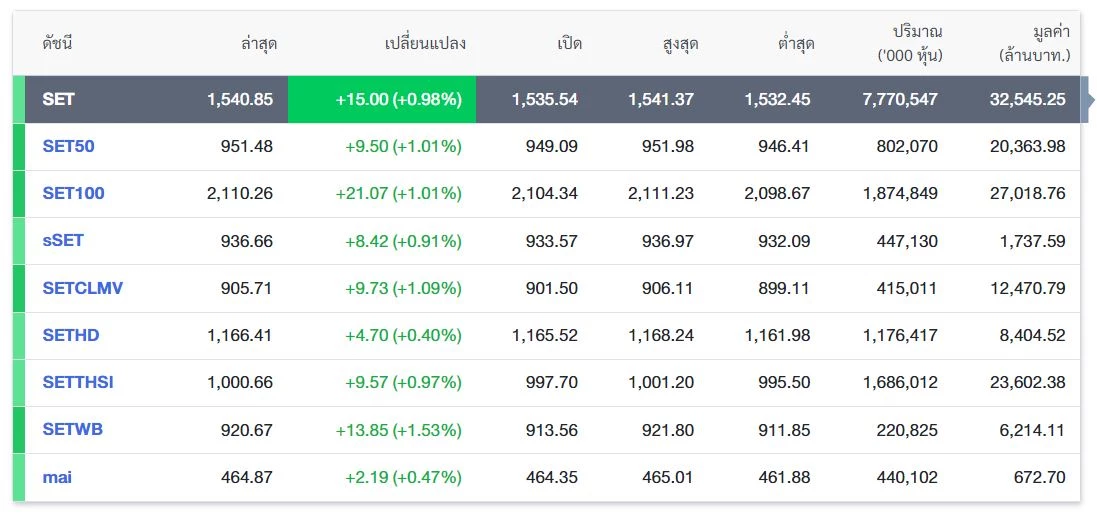Click the เปลี่ยนแปลง column header
1097x514 pixels.
425,43
